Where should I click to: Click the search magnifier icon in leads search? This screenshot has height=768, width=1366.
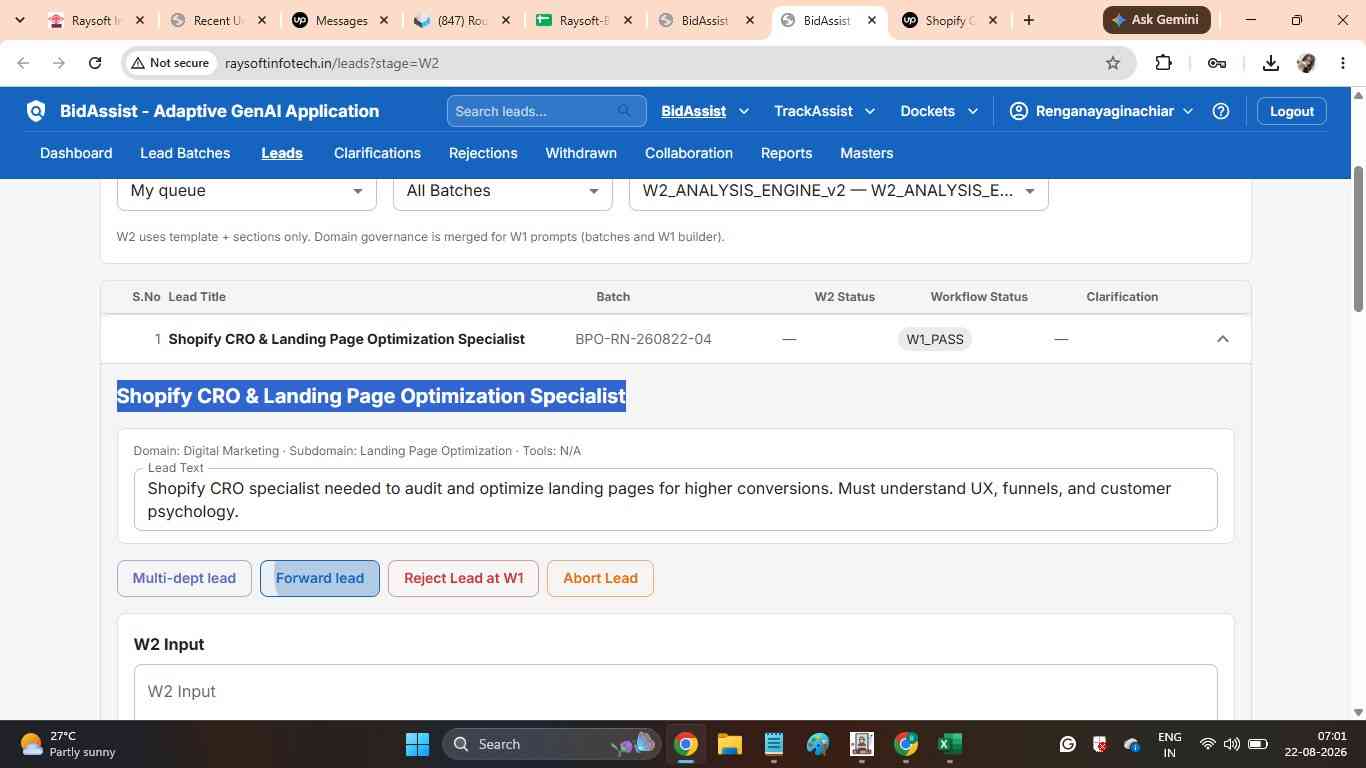(625, 111)
